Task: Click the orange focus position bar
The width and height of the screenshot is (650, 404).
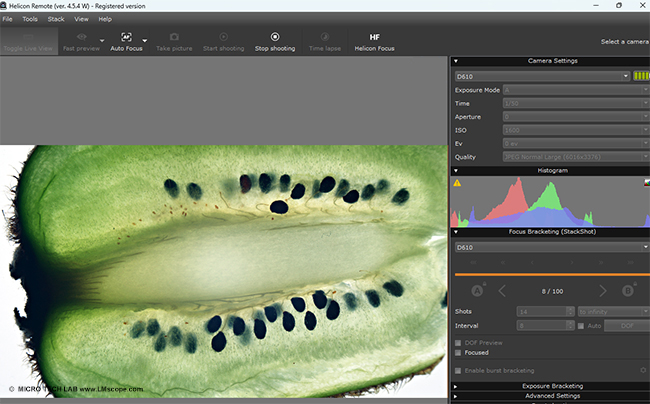Action: 551,273
